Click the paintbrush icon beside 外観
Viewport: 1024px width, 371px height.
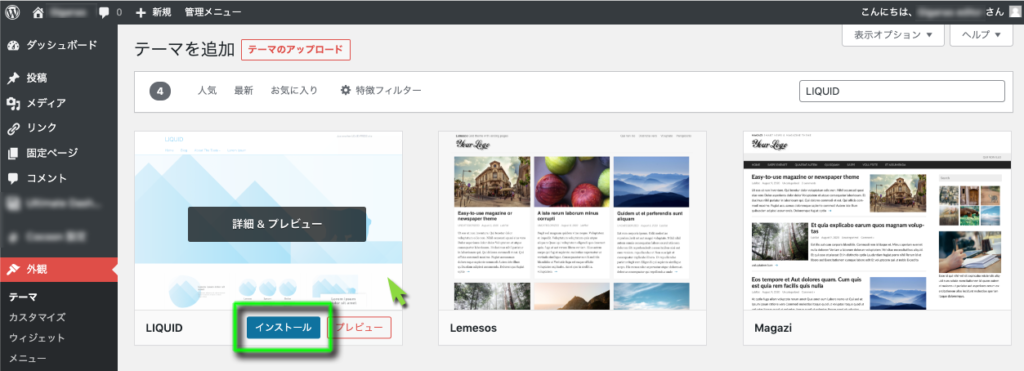click(x=13, y=269)
